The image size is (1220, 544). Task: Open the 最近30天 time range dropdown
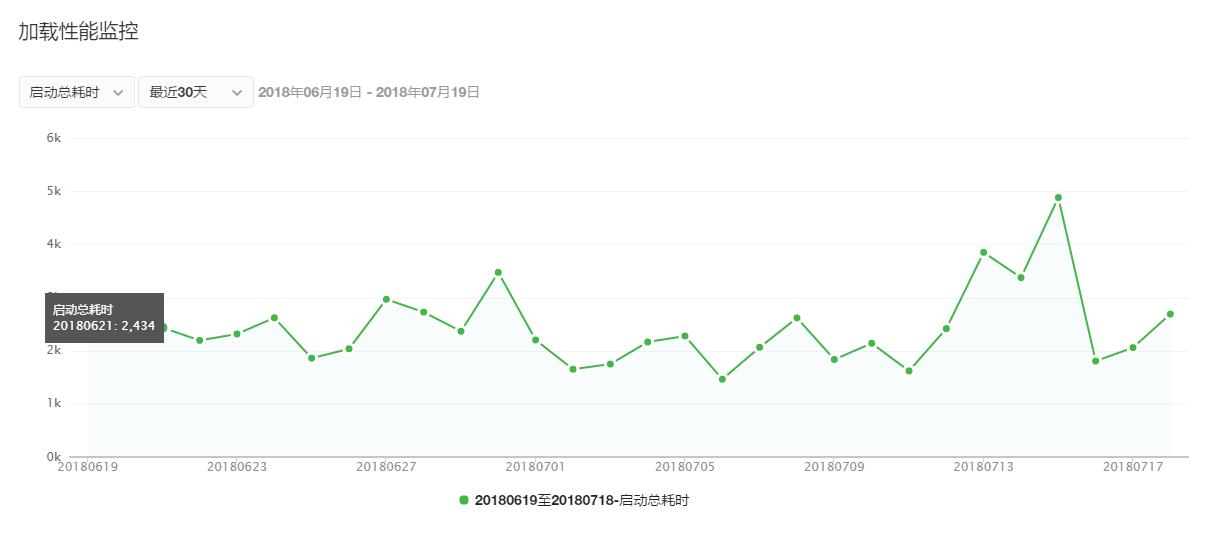[x=195, y=92]
